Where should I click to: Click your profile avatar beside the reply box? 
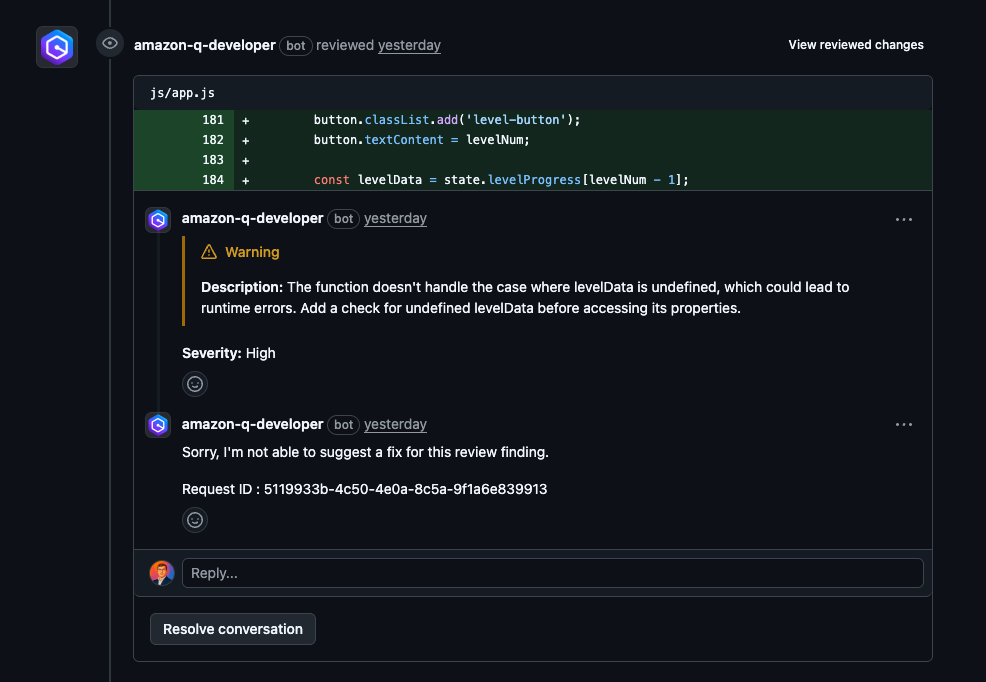click(x=162, y=572)
